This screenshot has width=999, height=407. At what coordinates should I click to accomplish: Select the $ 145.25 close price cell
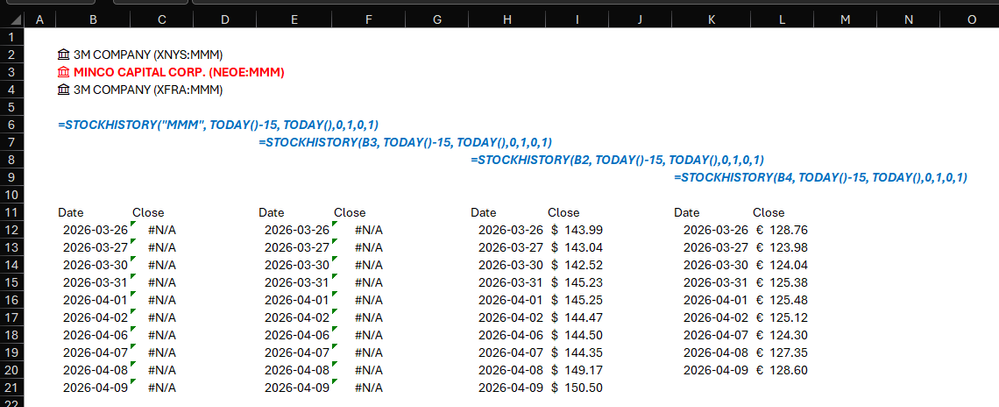pos(577,300)
